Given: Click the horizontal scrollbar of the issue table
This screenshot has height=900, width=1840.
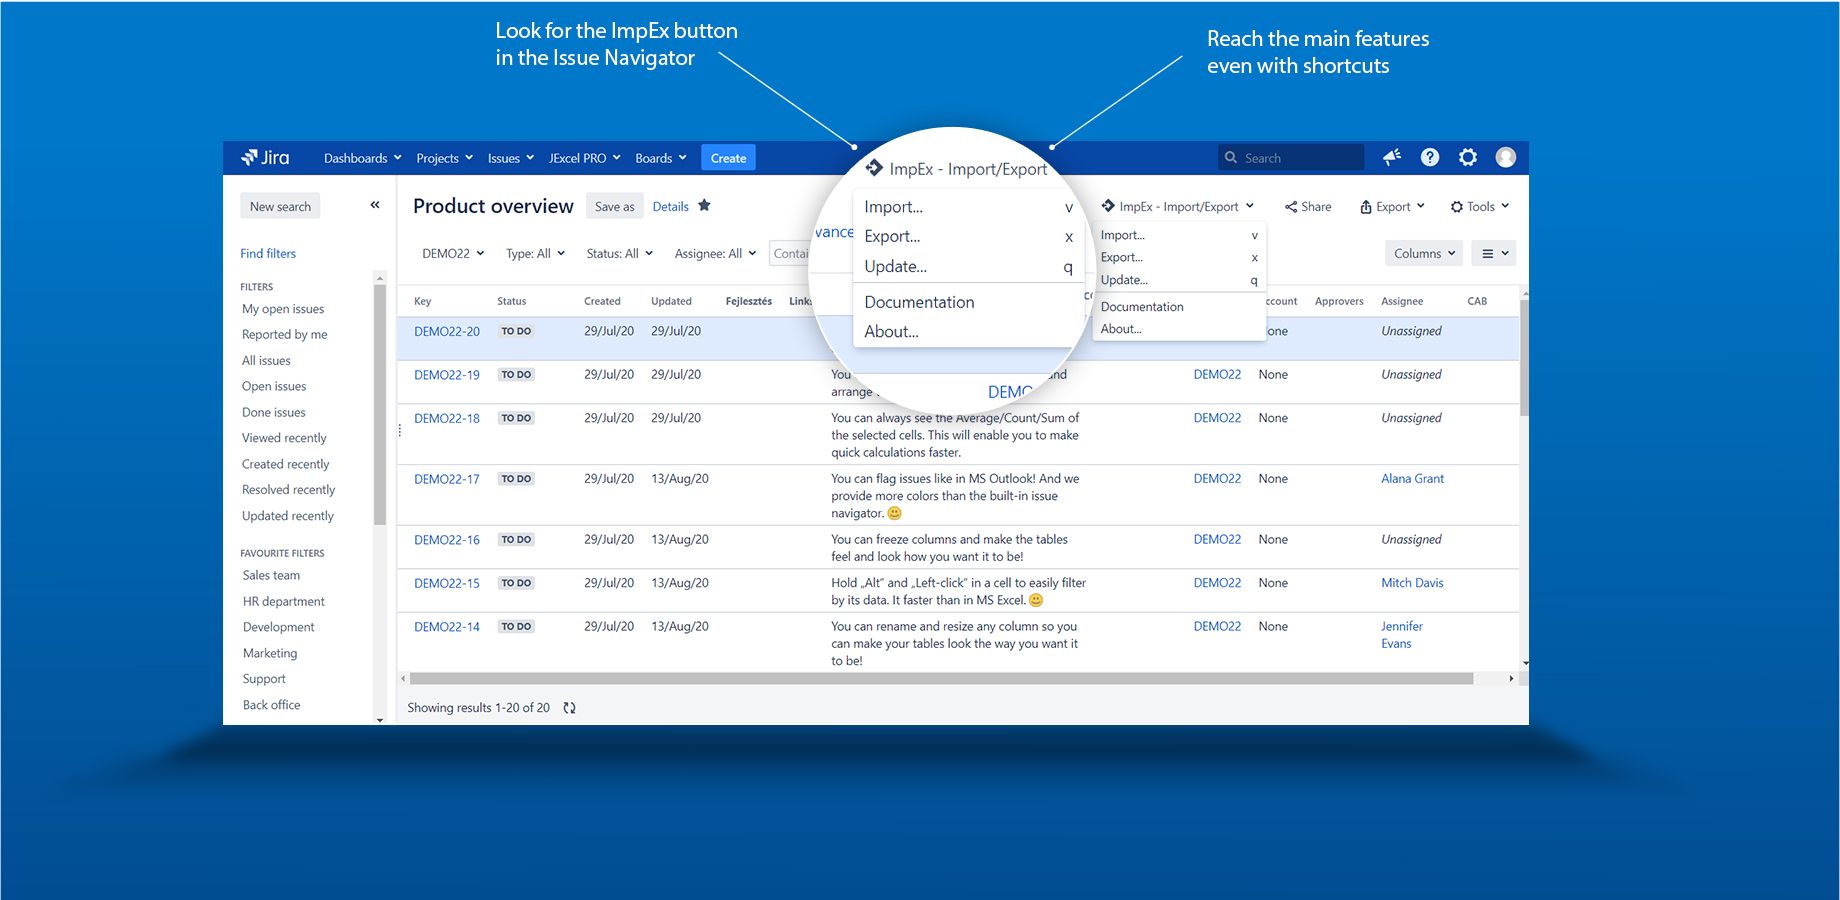Looking at the screenshot, I should pyautogui.click(x=940, y=679).
